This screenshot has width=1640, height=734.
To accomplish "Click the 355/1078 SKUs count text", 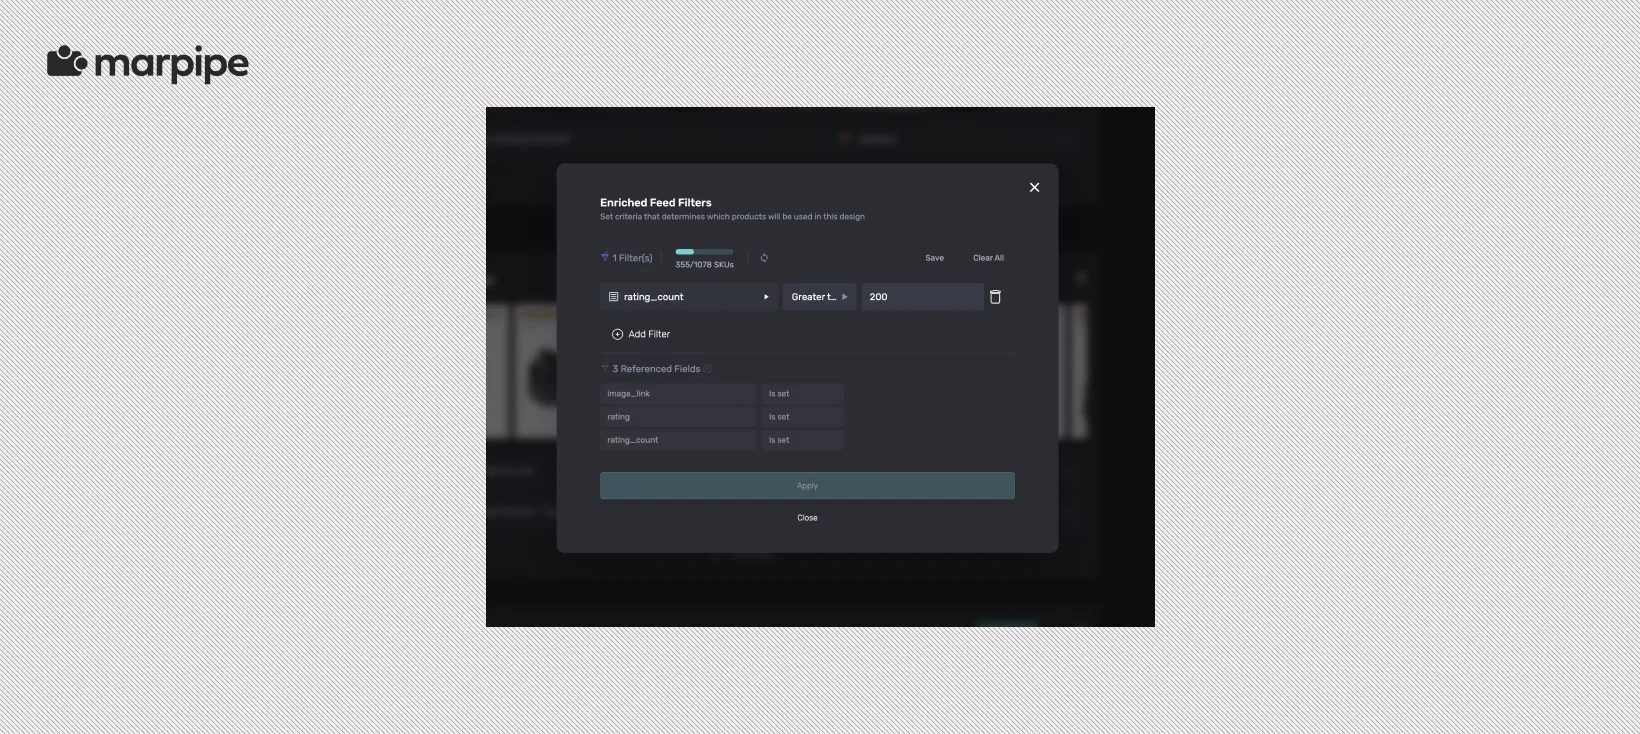I will tap(704, 265).
